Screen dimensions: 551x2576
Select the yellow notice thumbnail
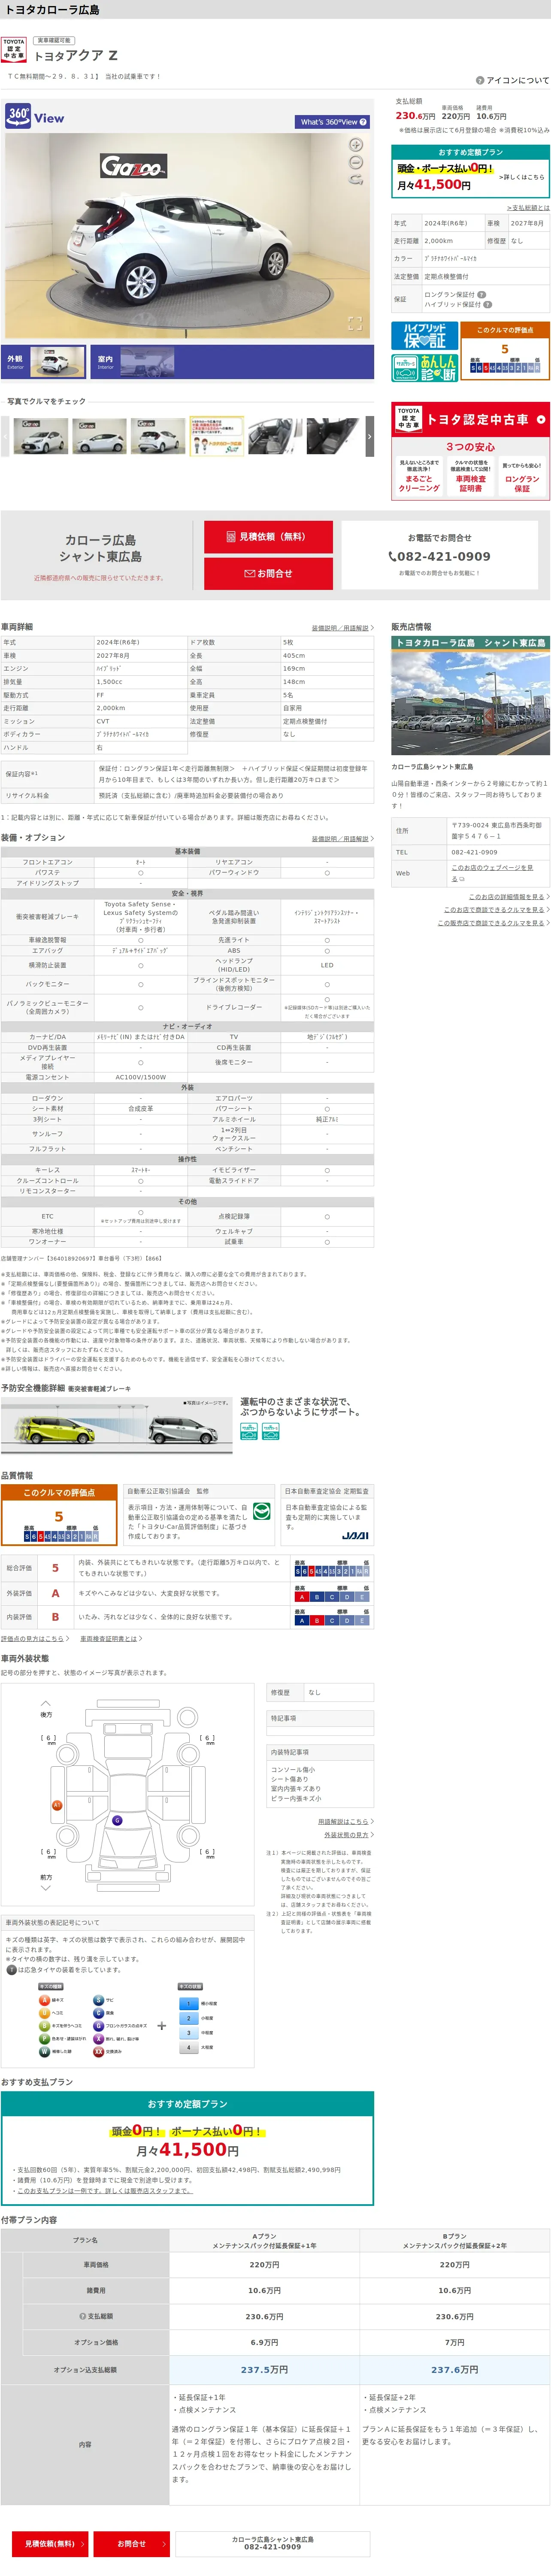[x=217, y=436]
